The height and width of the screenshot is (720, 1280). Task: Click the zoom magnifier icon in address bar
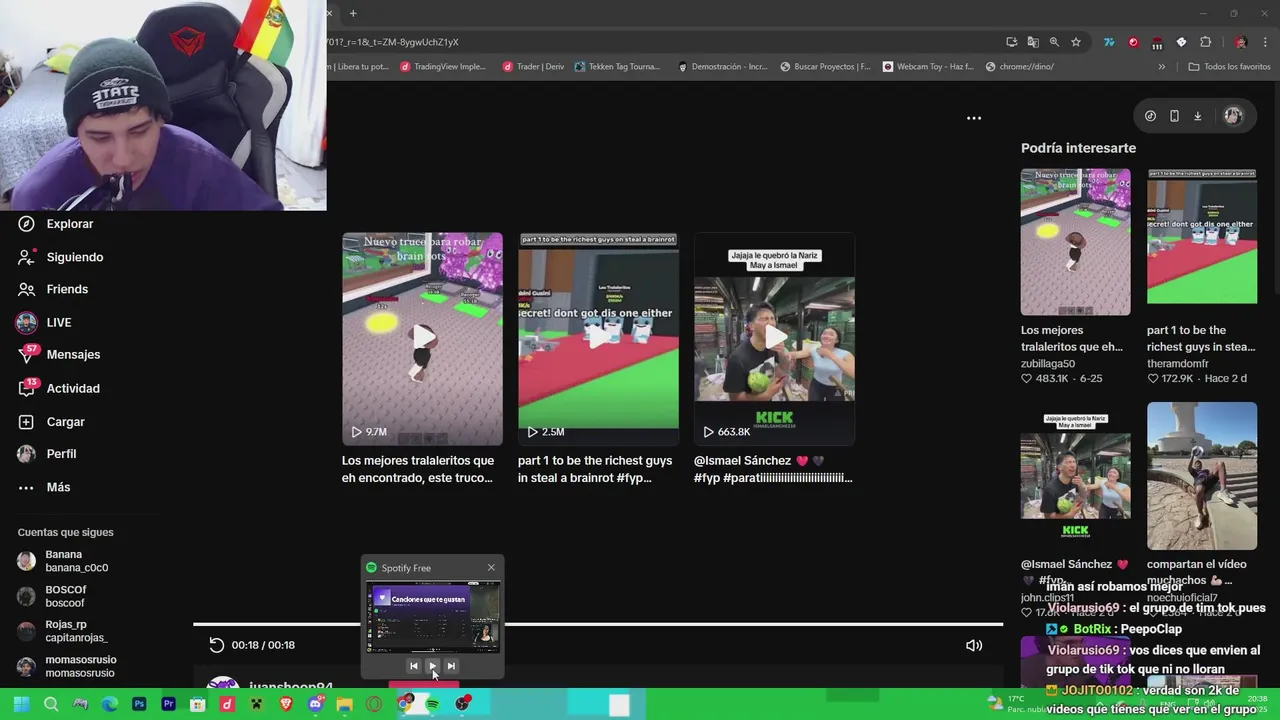(1054, 42)
